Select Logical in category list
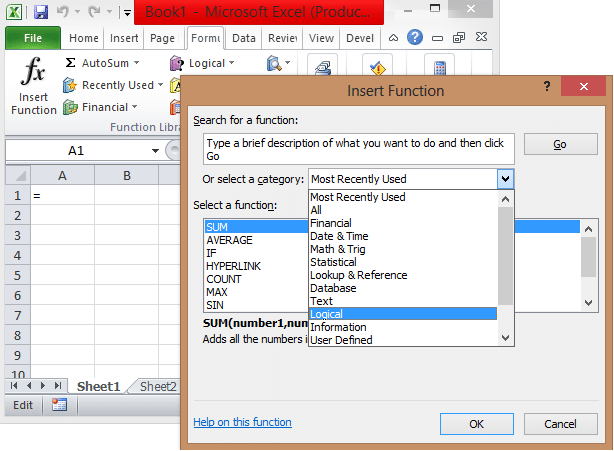Viewport: 614px width, 451px height. click(x=403, y=314)
